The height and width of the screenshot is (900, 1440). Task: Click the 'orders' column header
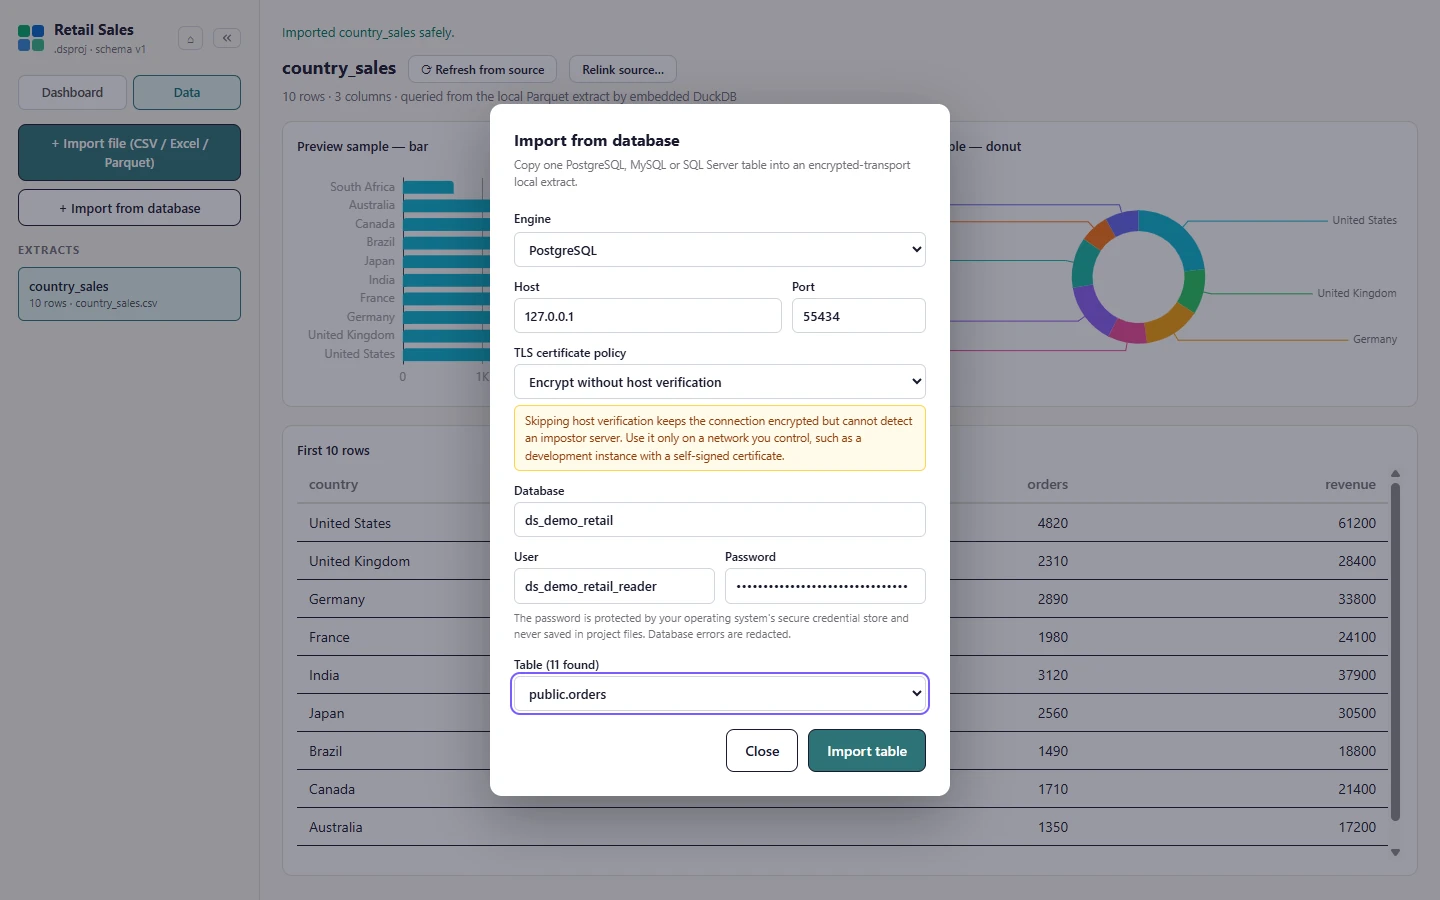pyautogui.click(x=1047, y=484)
